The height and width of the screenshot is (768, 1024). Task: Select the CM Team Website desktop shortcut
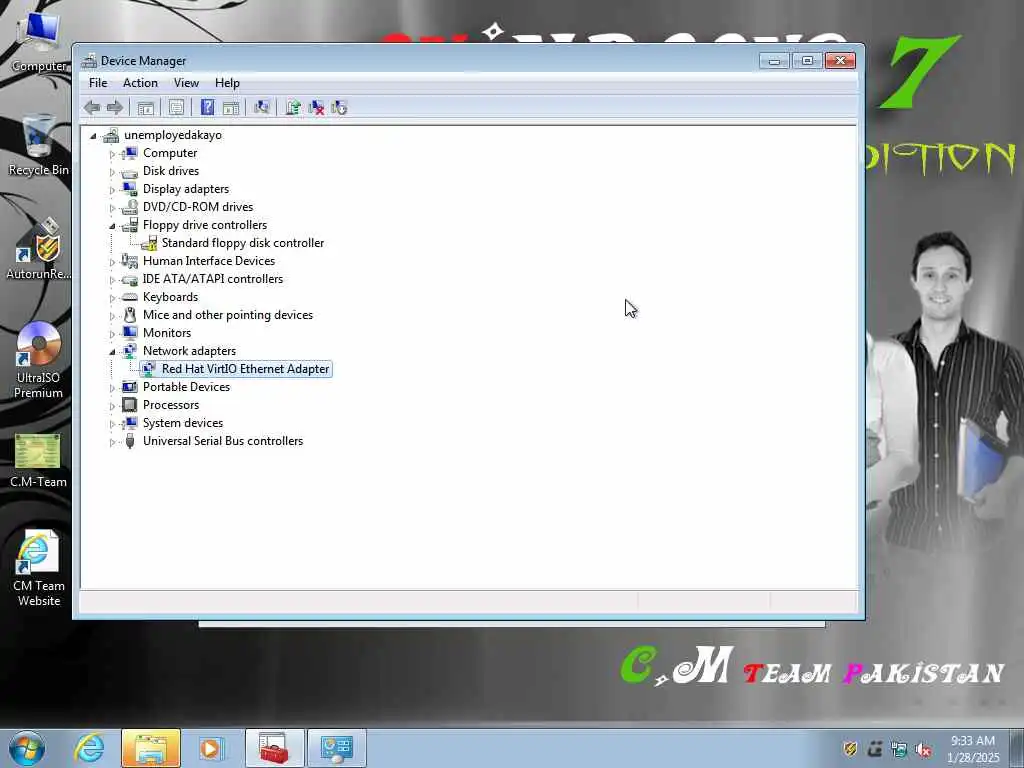(x=39, y=568)
